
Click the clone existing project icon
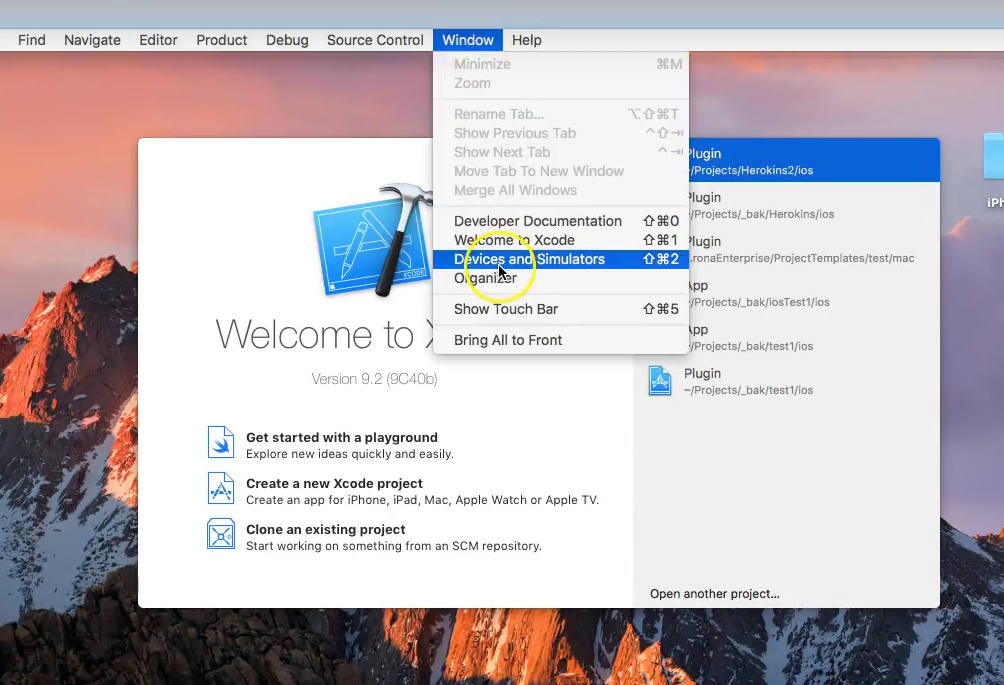[x=221, y=534]
